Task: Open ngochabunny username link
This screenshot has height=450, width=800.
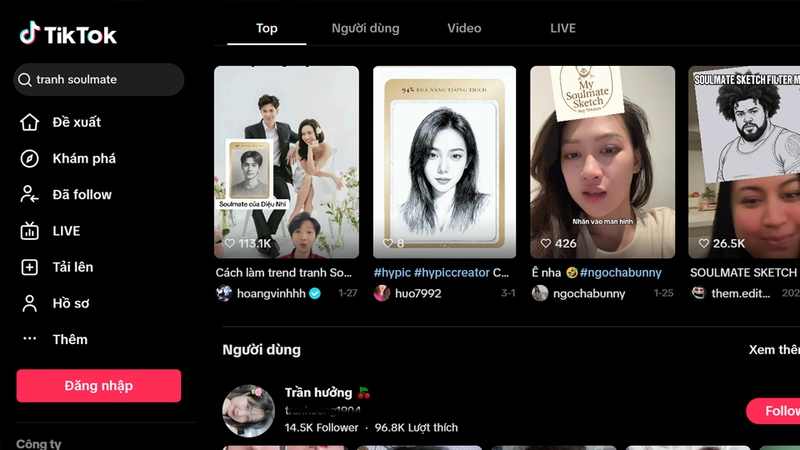Action: pyautogui.click(x=589, y=293)
